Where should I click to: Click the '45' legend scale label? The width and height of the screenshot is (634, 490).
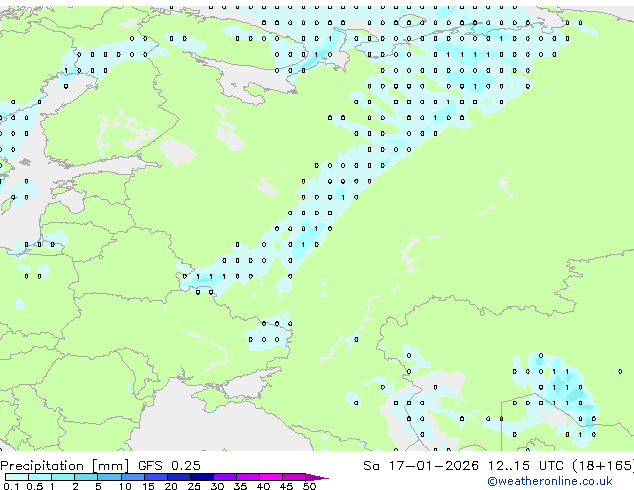(286, 486)
